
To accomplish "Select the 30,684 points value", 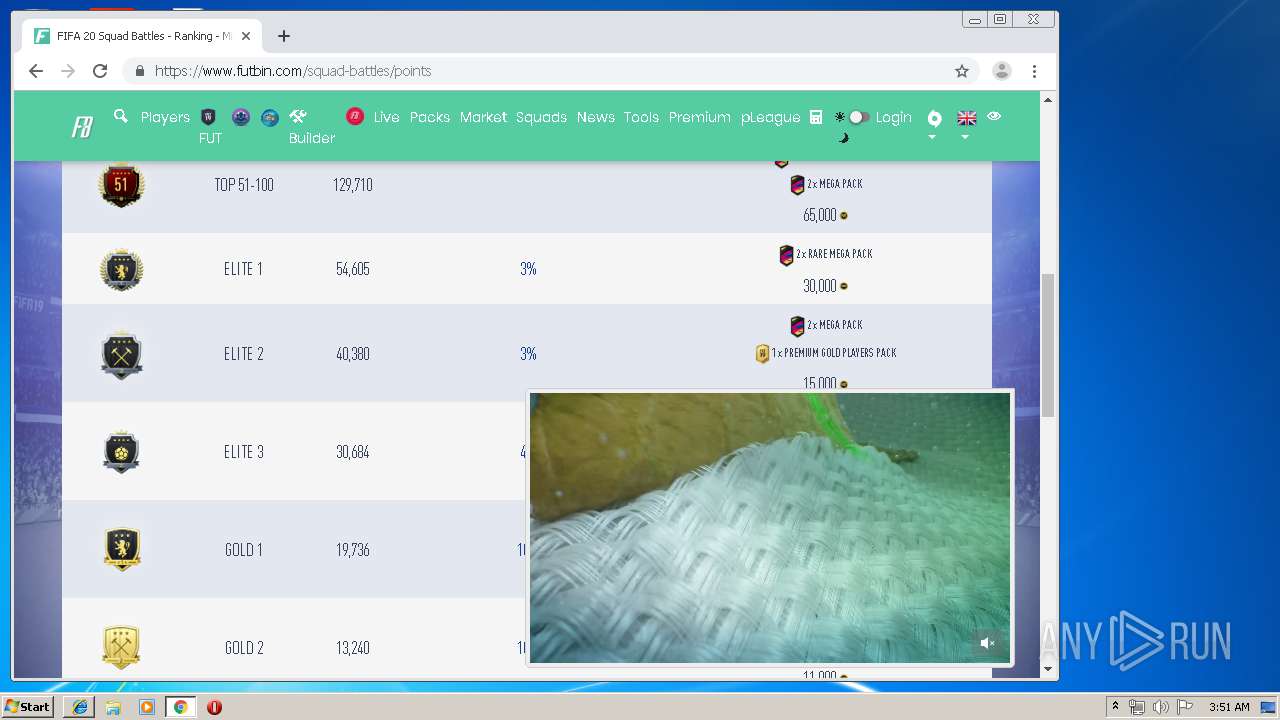I will coord(352,452).
